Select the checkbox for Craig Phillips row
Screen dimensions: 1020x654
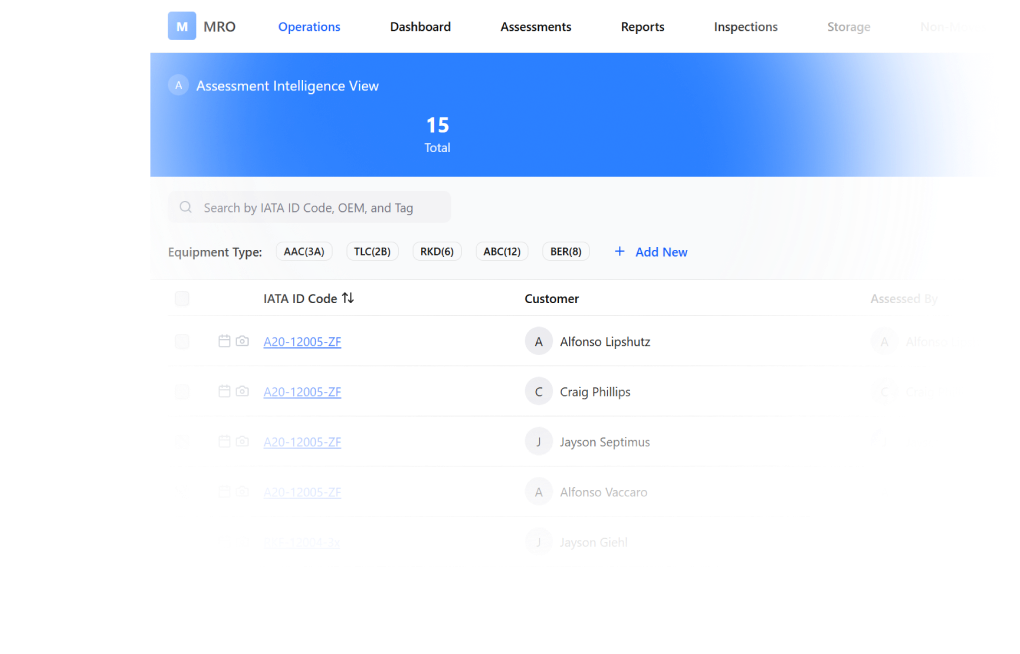coord(182,392)
